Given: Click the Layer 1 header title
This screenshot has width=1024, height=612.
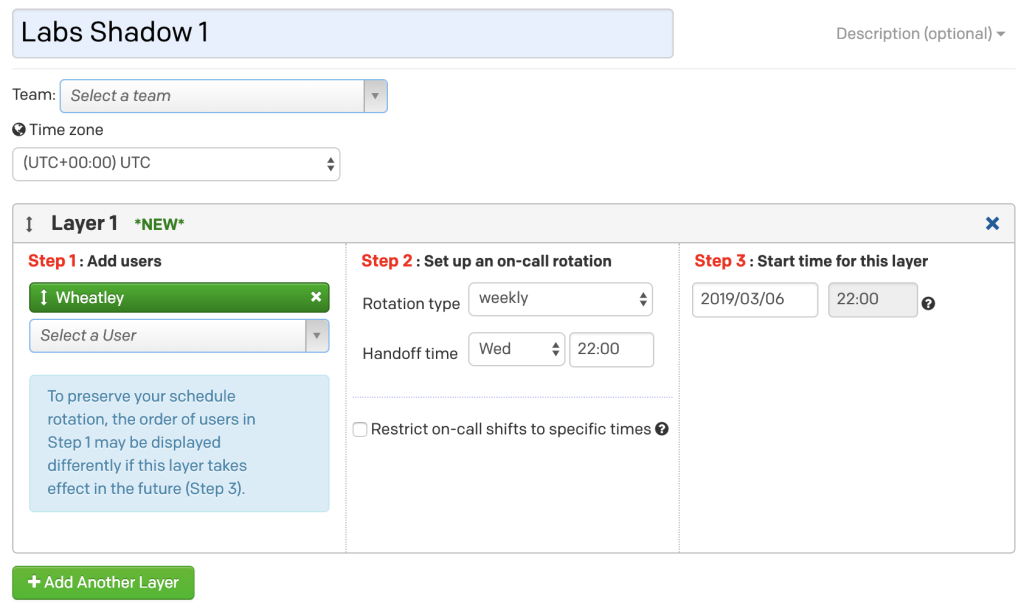Looking at the screenshot, I should pos(84,224).
